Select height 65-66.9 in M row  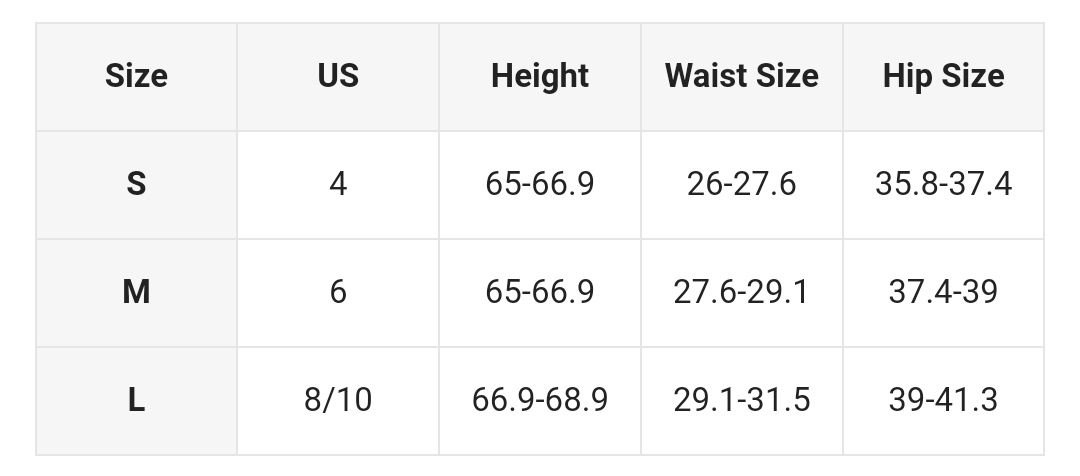click(540, 293)
